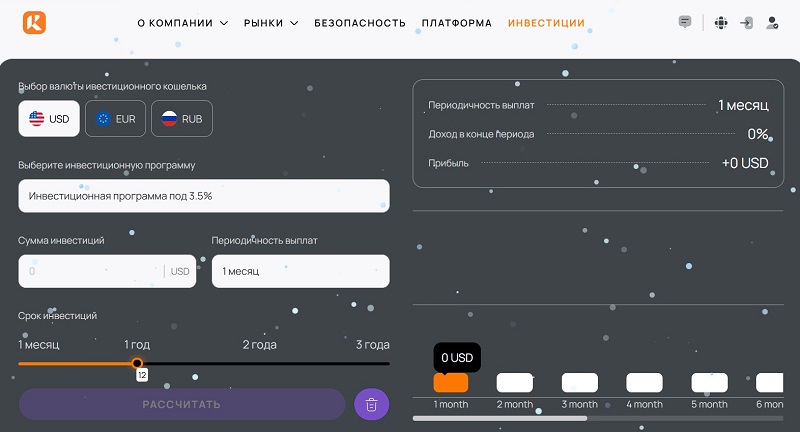
Task: Open the chat message icon
Action: point(685,22)
